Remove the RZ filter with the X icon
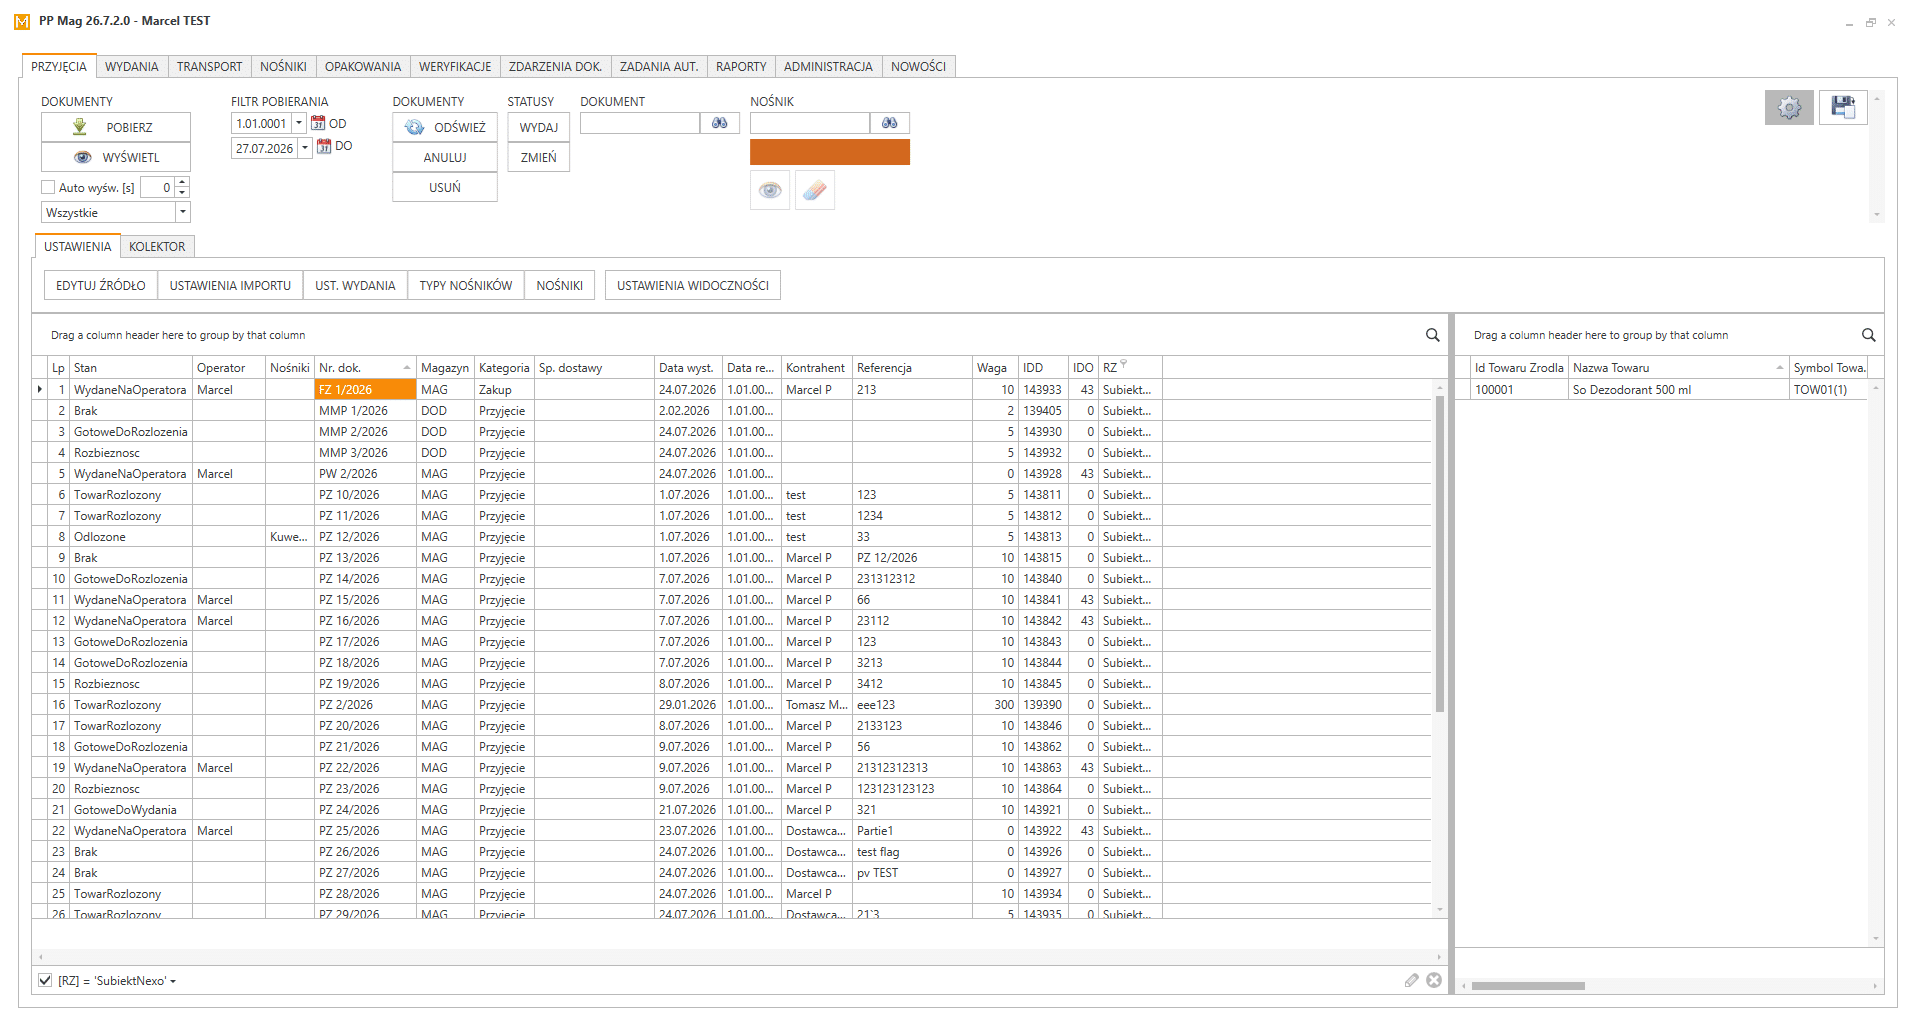 coord(1434,980)
